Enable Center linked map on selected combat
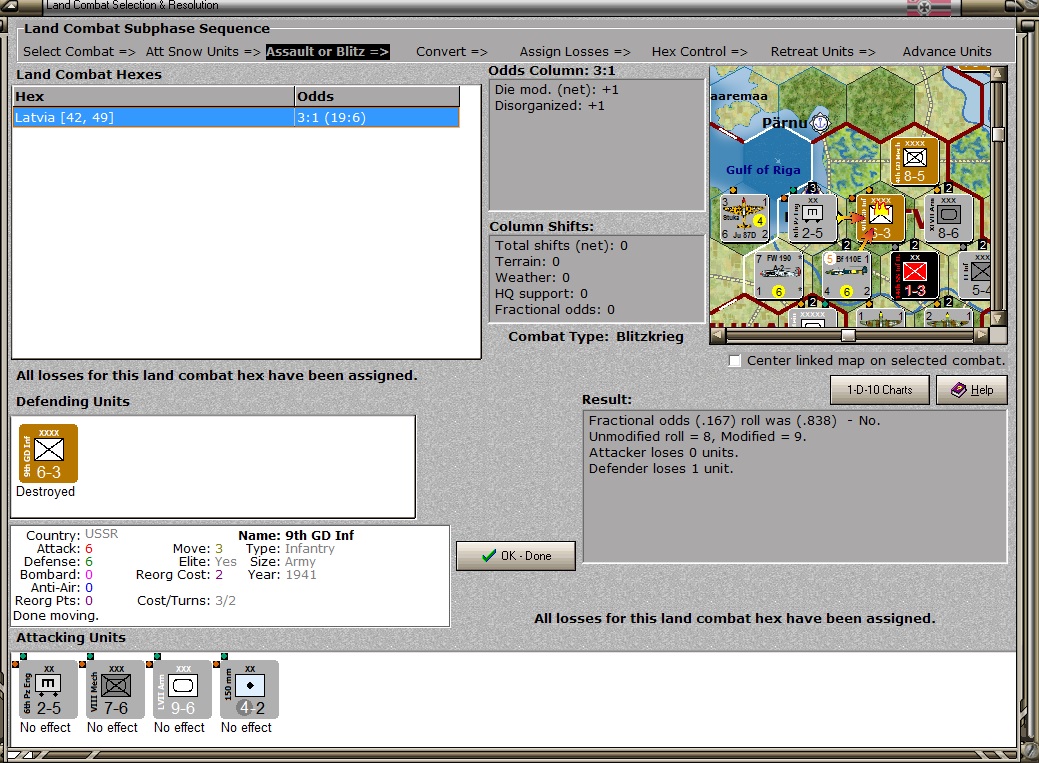The height and width of the screenshot is (763, 1039). click(734, 361)
